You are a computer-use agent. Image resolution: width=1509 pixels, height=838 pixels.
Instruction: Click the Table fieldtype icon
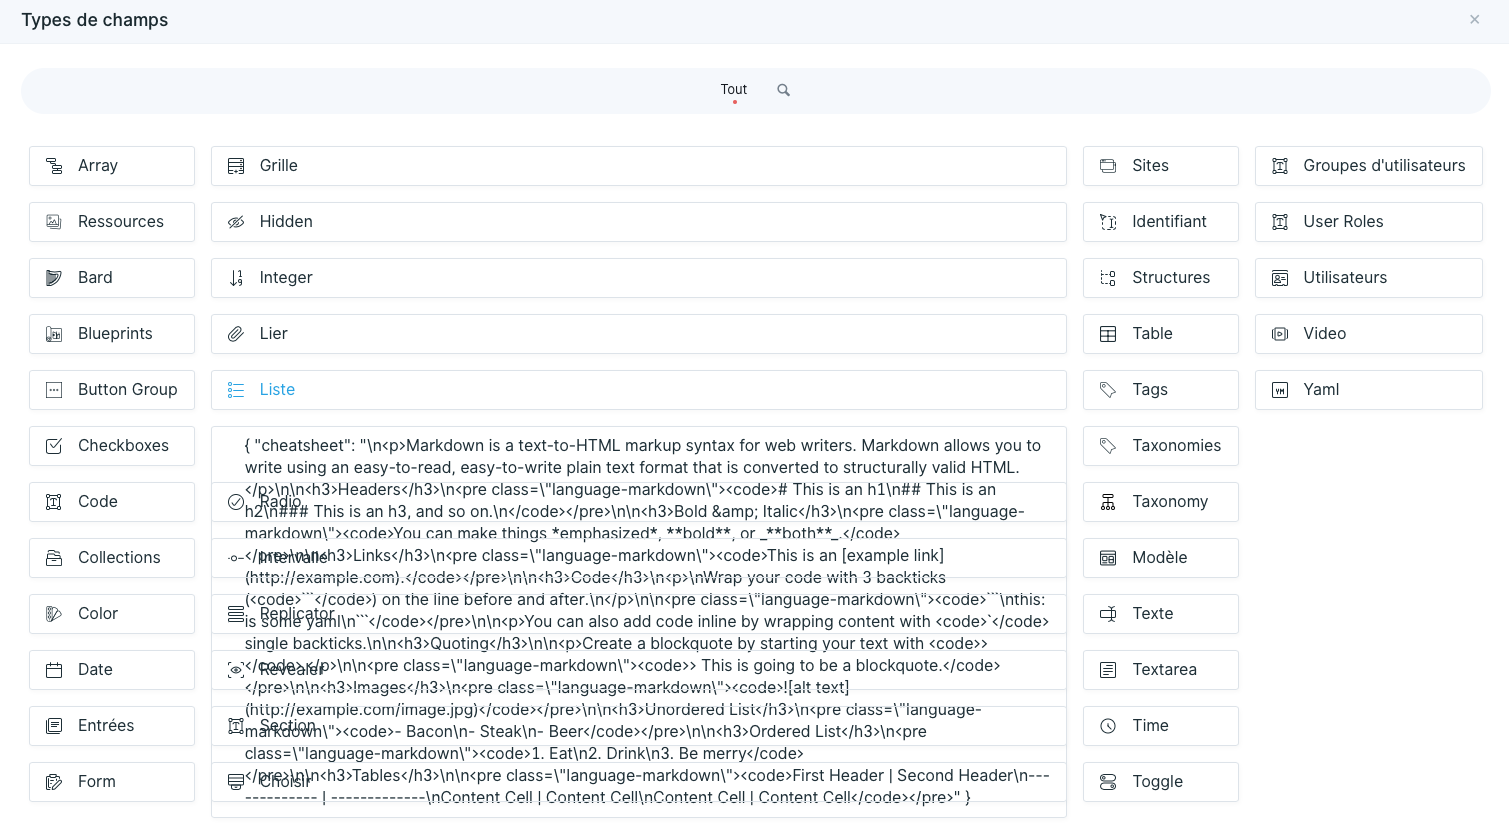[1108, 334]
